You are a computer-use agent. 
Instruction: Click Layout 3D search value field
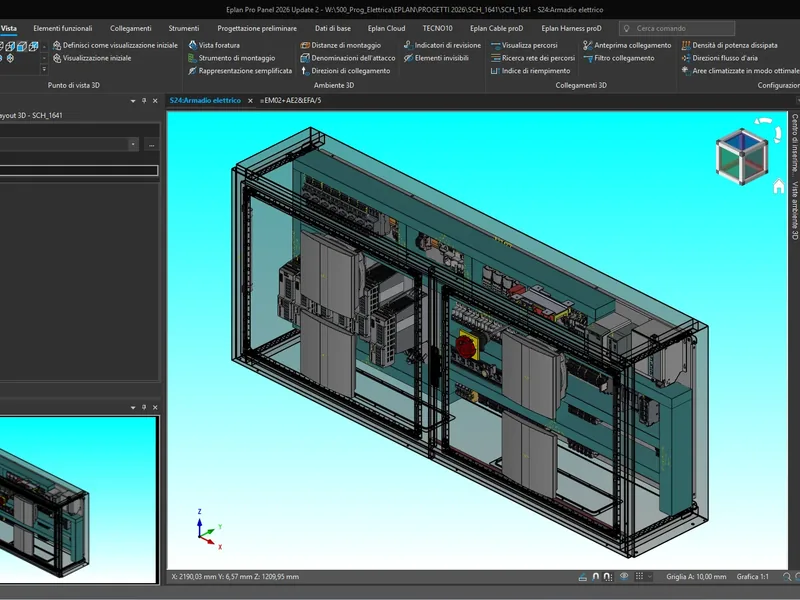tap(79, 170)
